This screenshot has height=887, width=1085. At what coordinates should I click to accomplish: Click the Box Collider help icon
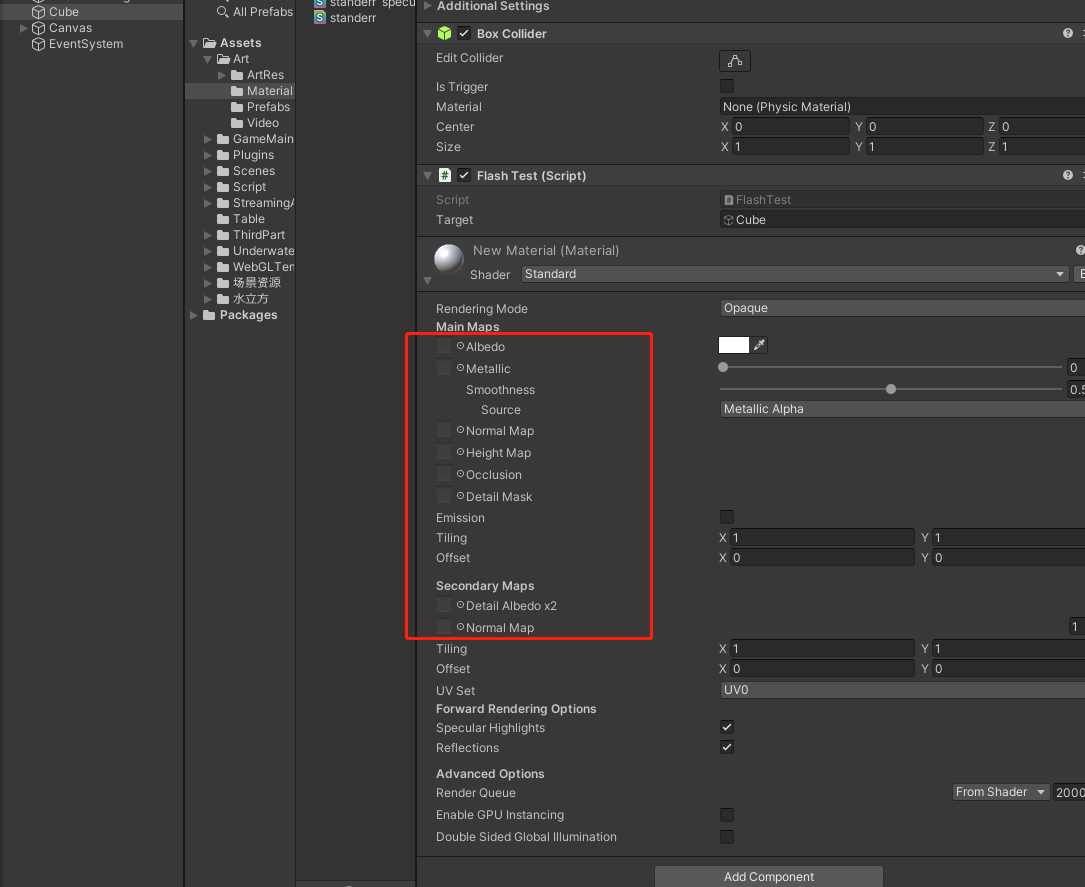(1067, 33)
